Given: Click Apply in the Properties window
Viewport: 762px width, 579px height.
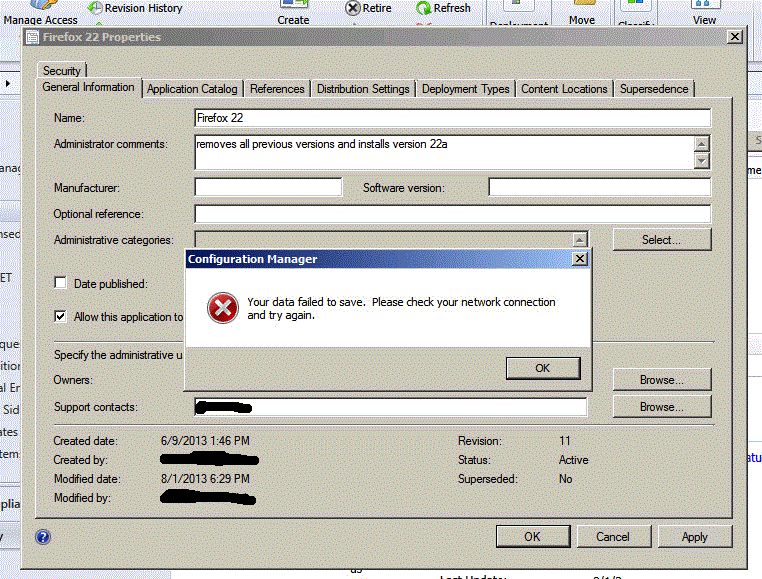Looking at the screenshot, I should point(694,537).
